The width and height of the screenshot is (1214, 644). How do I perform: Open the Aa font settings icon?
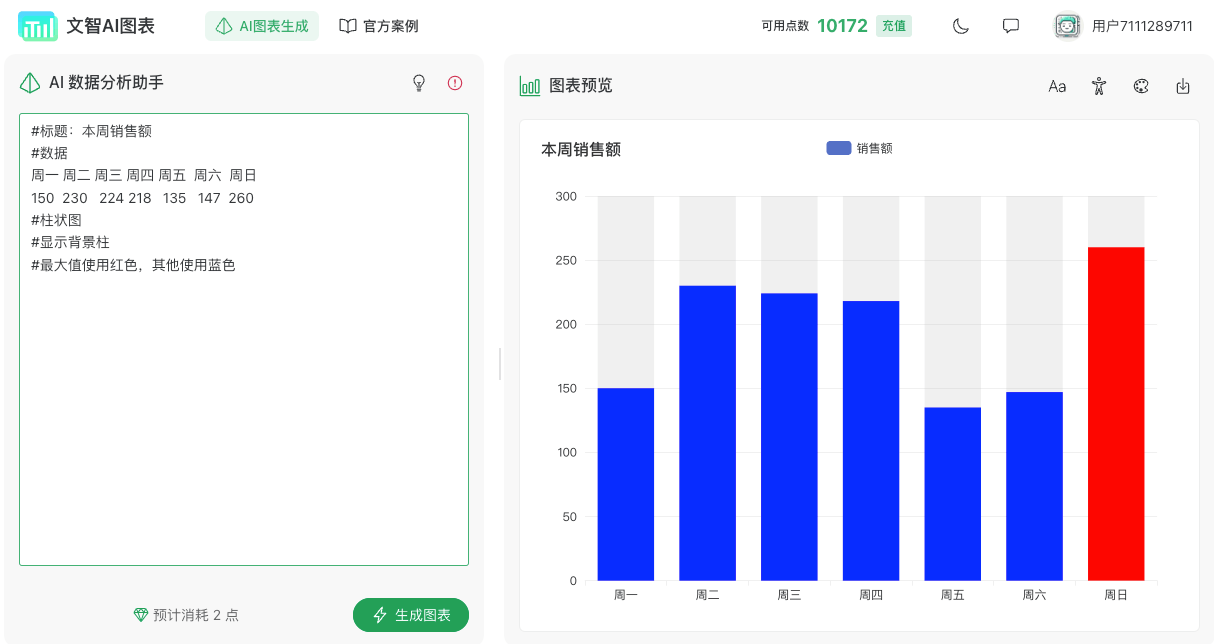click(x=1057, y=86)
